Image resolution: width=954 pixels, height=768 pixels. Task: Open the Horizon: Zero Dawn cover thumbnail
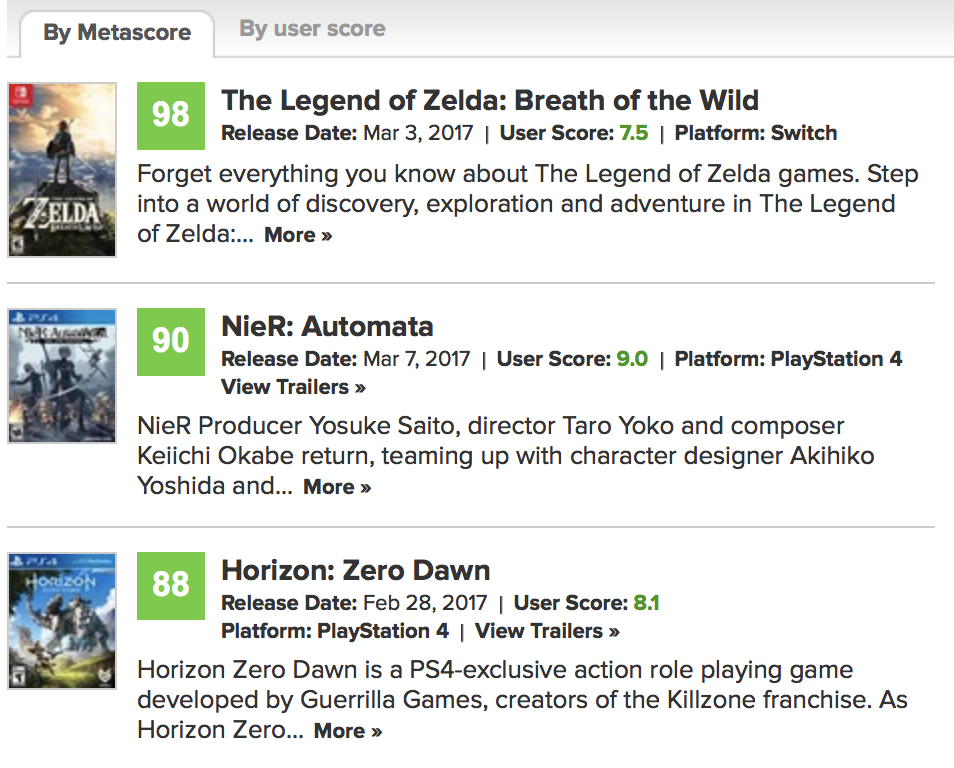(x=61, y=621)
